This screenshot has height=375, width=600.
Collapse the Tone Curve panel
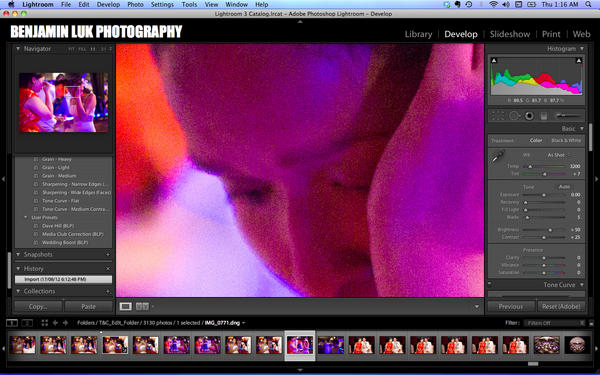[x=582, y=285]
